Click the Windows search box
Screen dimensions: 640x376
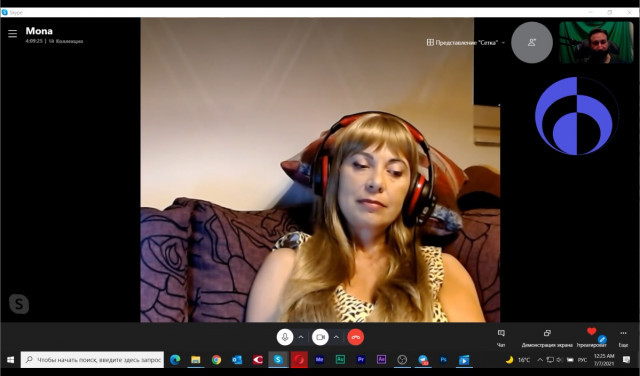tap(93, 360)
